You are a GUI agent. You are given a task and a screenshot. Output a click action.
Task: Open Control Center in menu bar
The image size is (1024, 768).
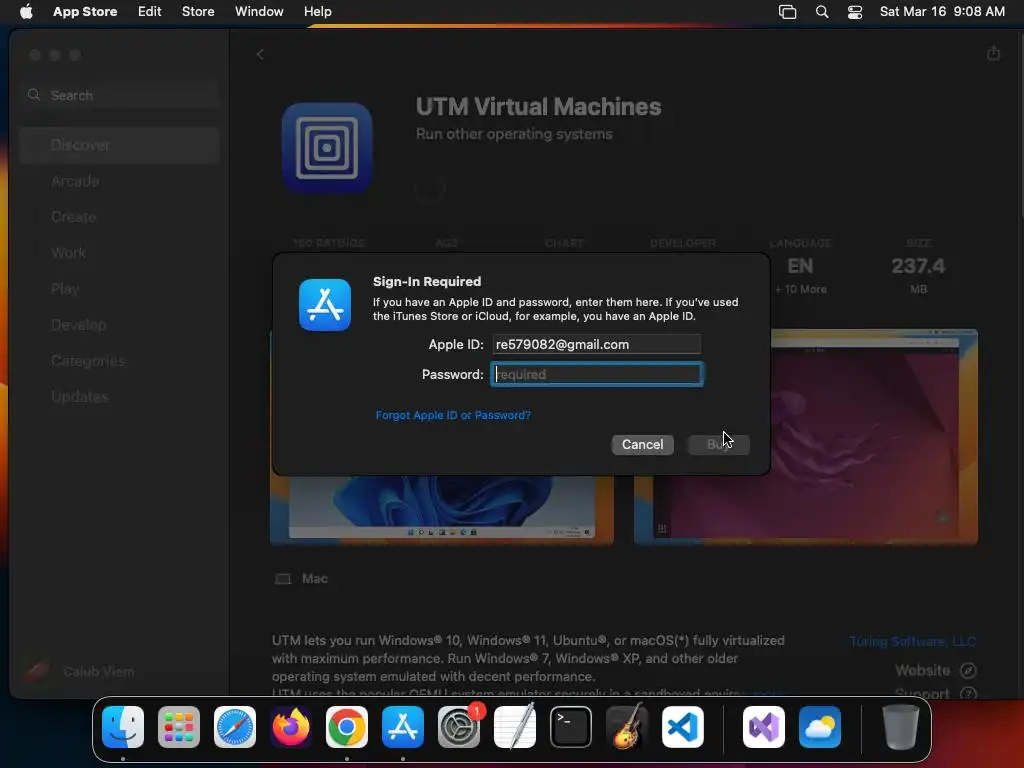click(855, 12)
